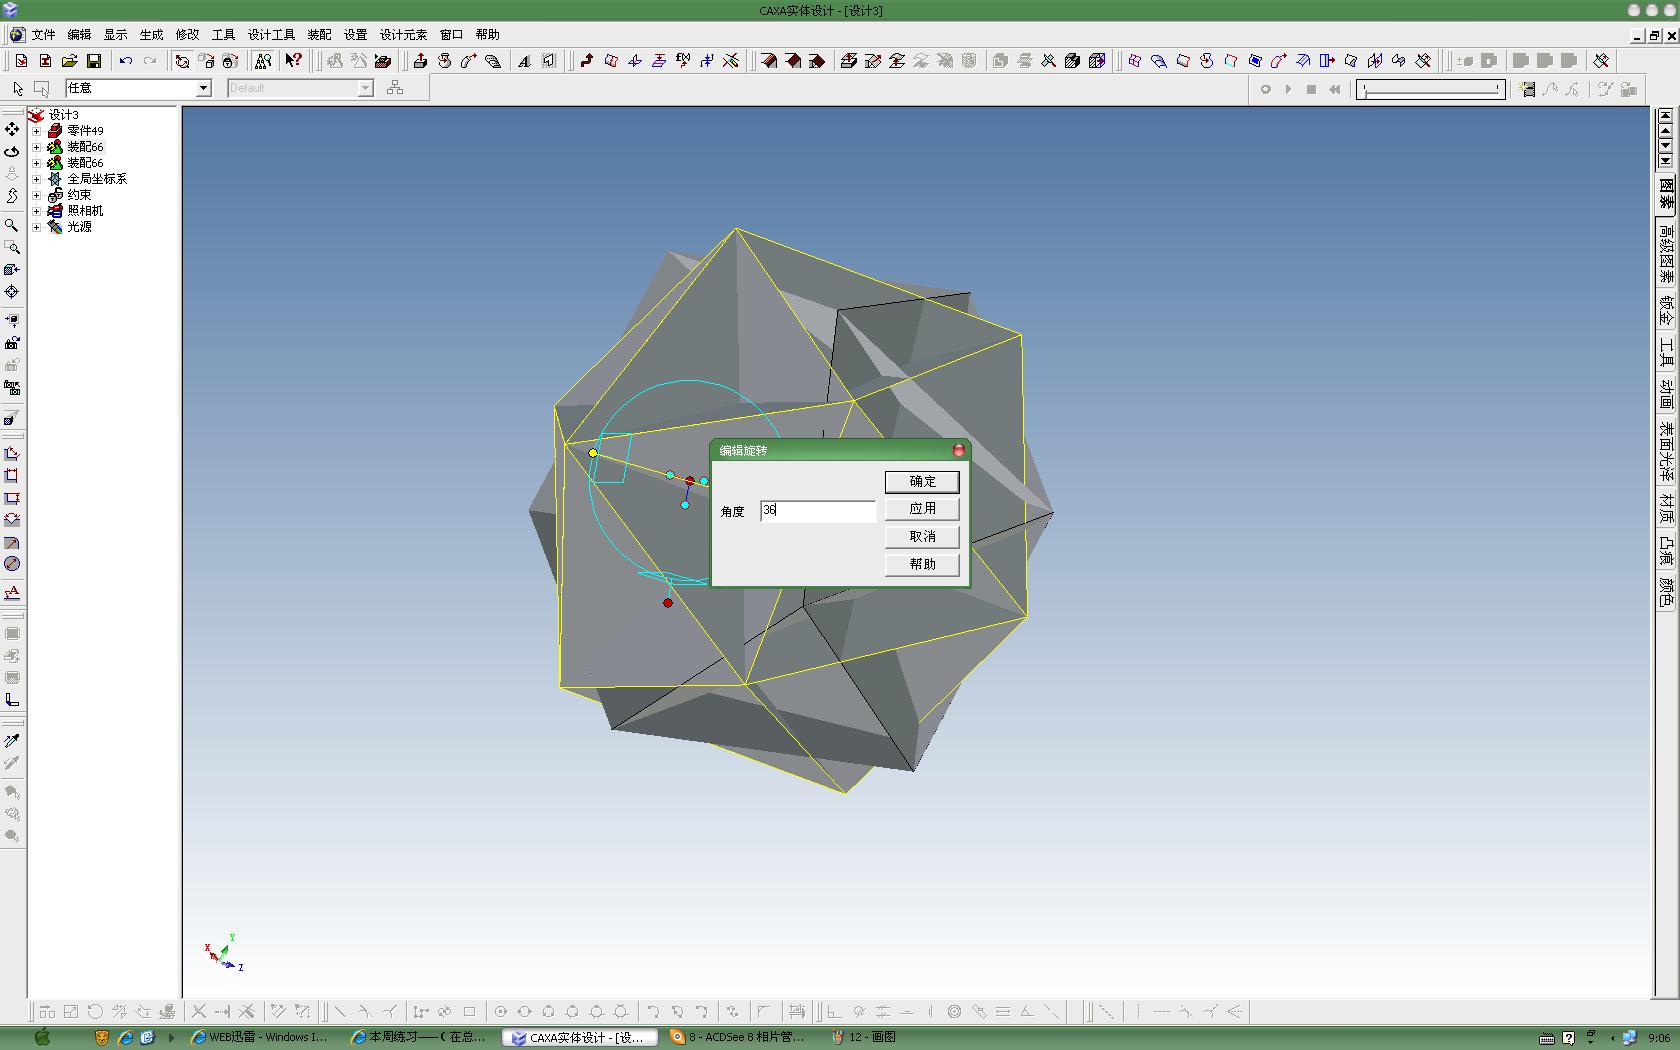Viewport: 1680px width, 1050px height.
Task: Open the 编辑 menu
Action: point(79,35)
